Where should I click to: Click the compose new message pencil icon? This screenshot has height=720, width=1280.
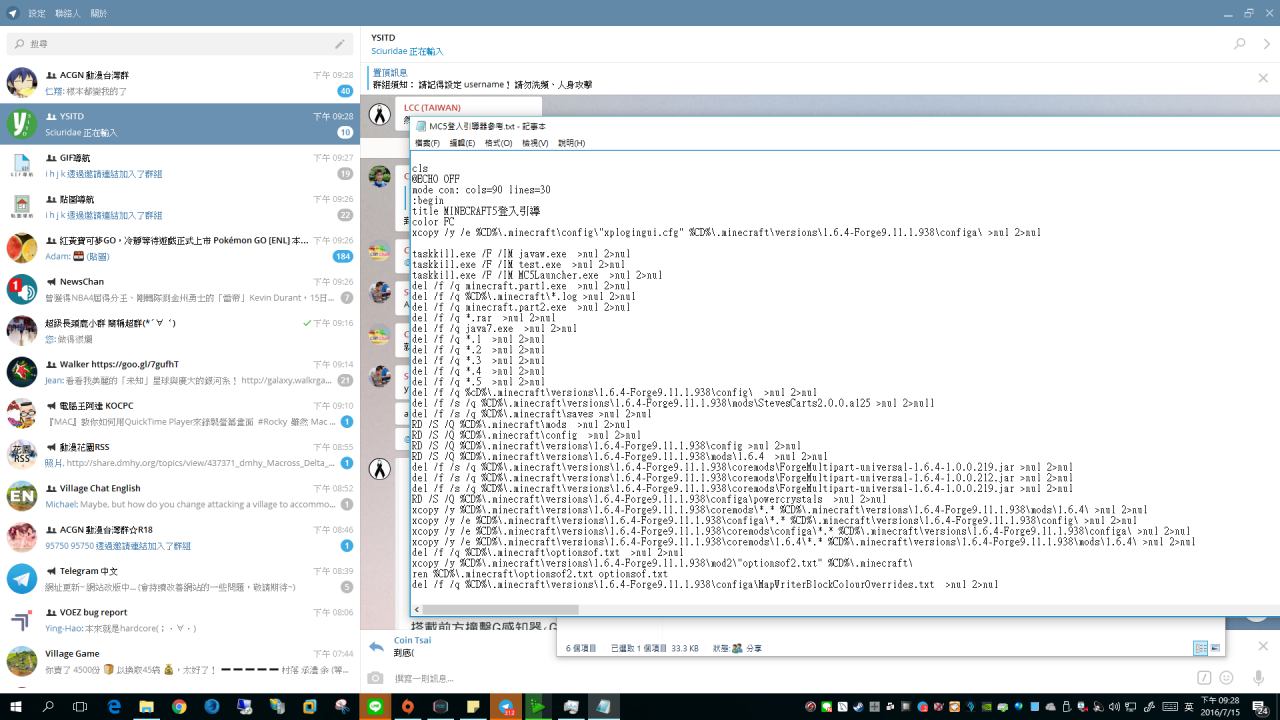pyautogui.click(x=340, y=44)
